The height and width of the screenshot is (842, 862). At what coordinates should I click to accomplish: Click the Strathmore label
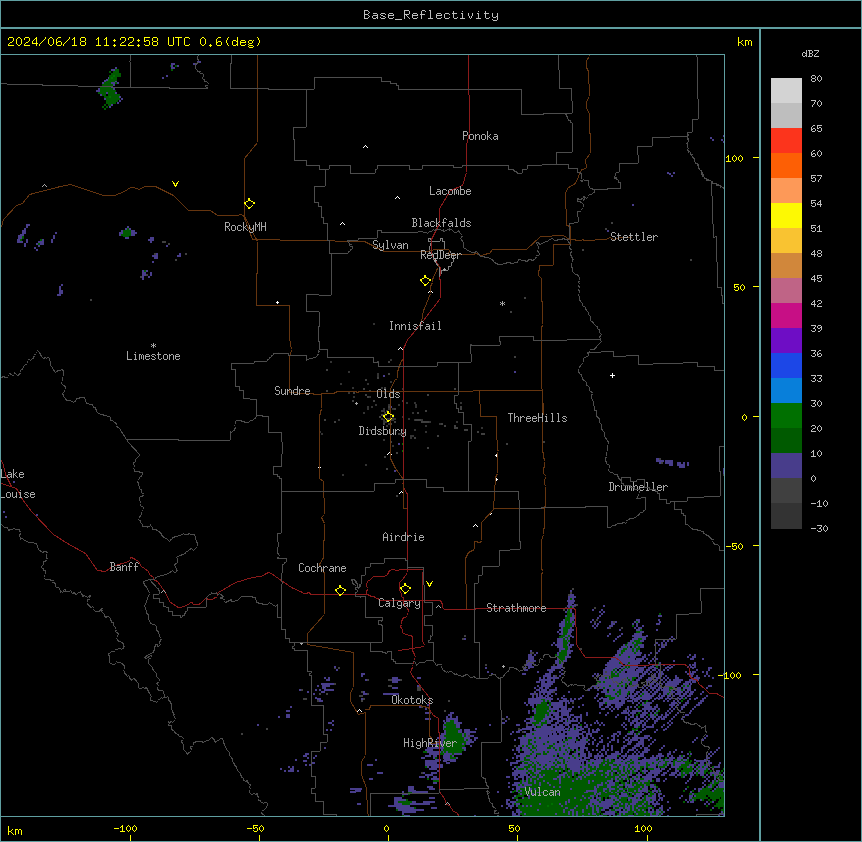click(516, 608)
